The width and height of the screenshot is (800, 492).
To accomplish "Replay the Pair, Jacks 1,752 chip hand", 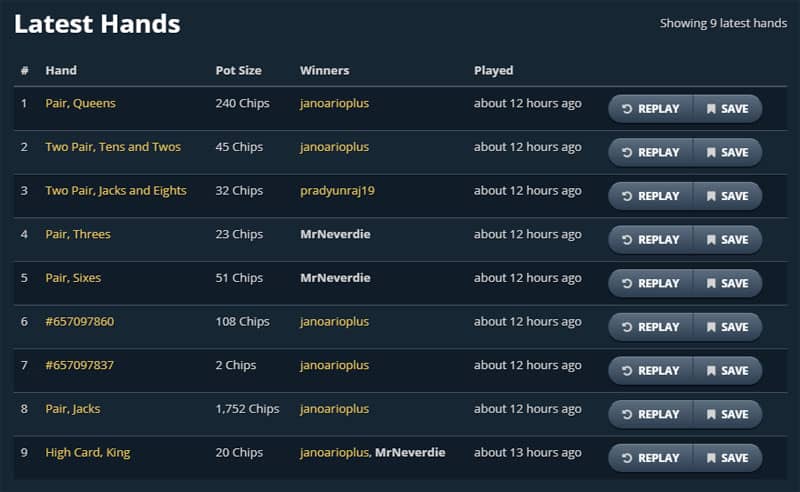I will click(651, 414).
